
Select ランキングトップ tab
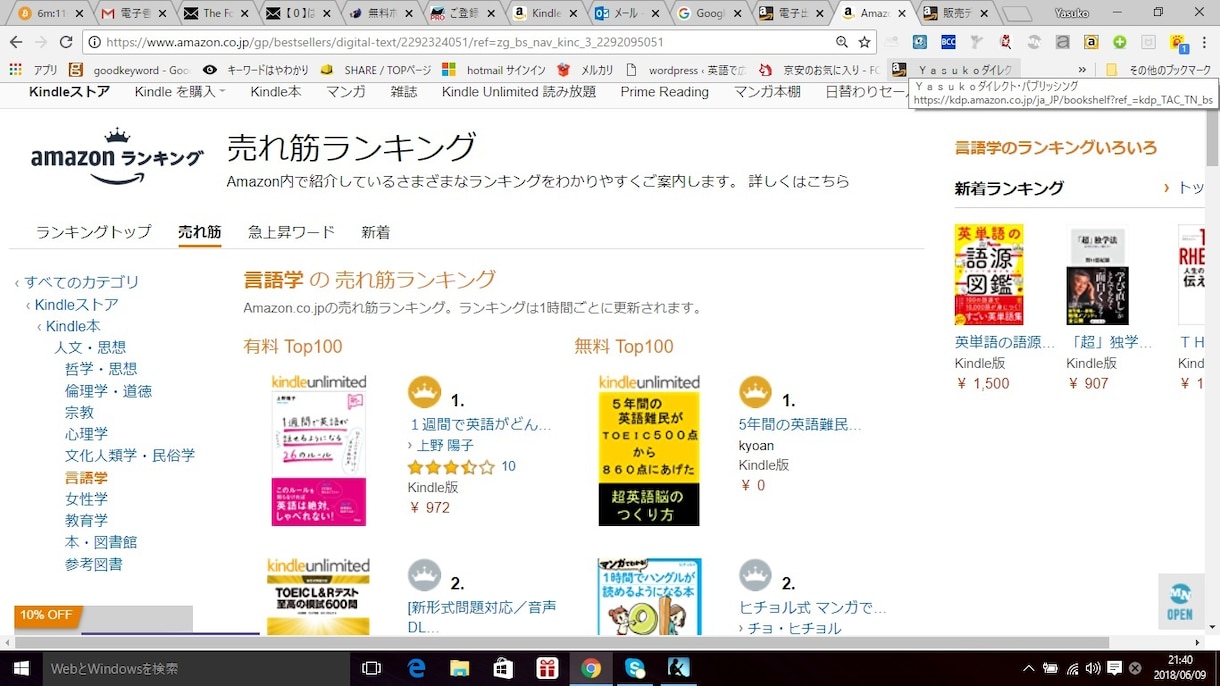[x=94, y=232]
